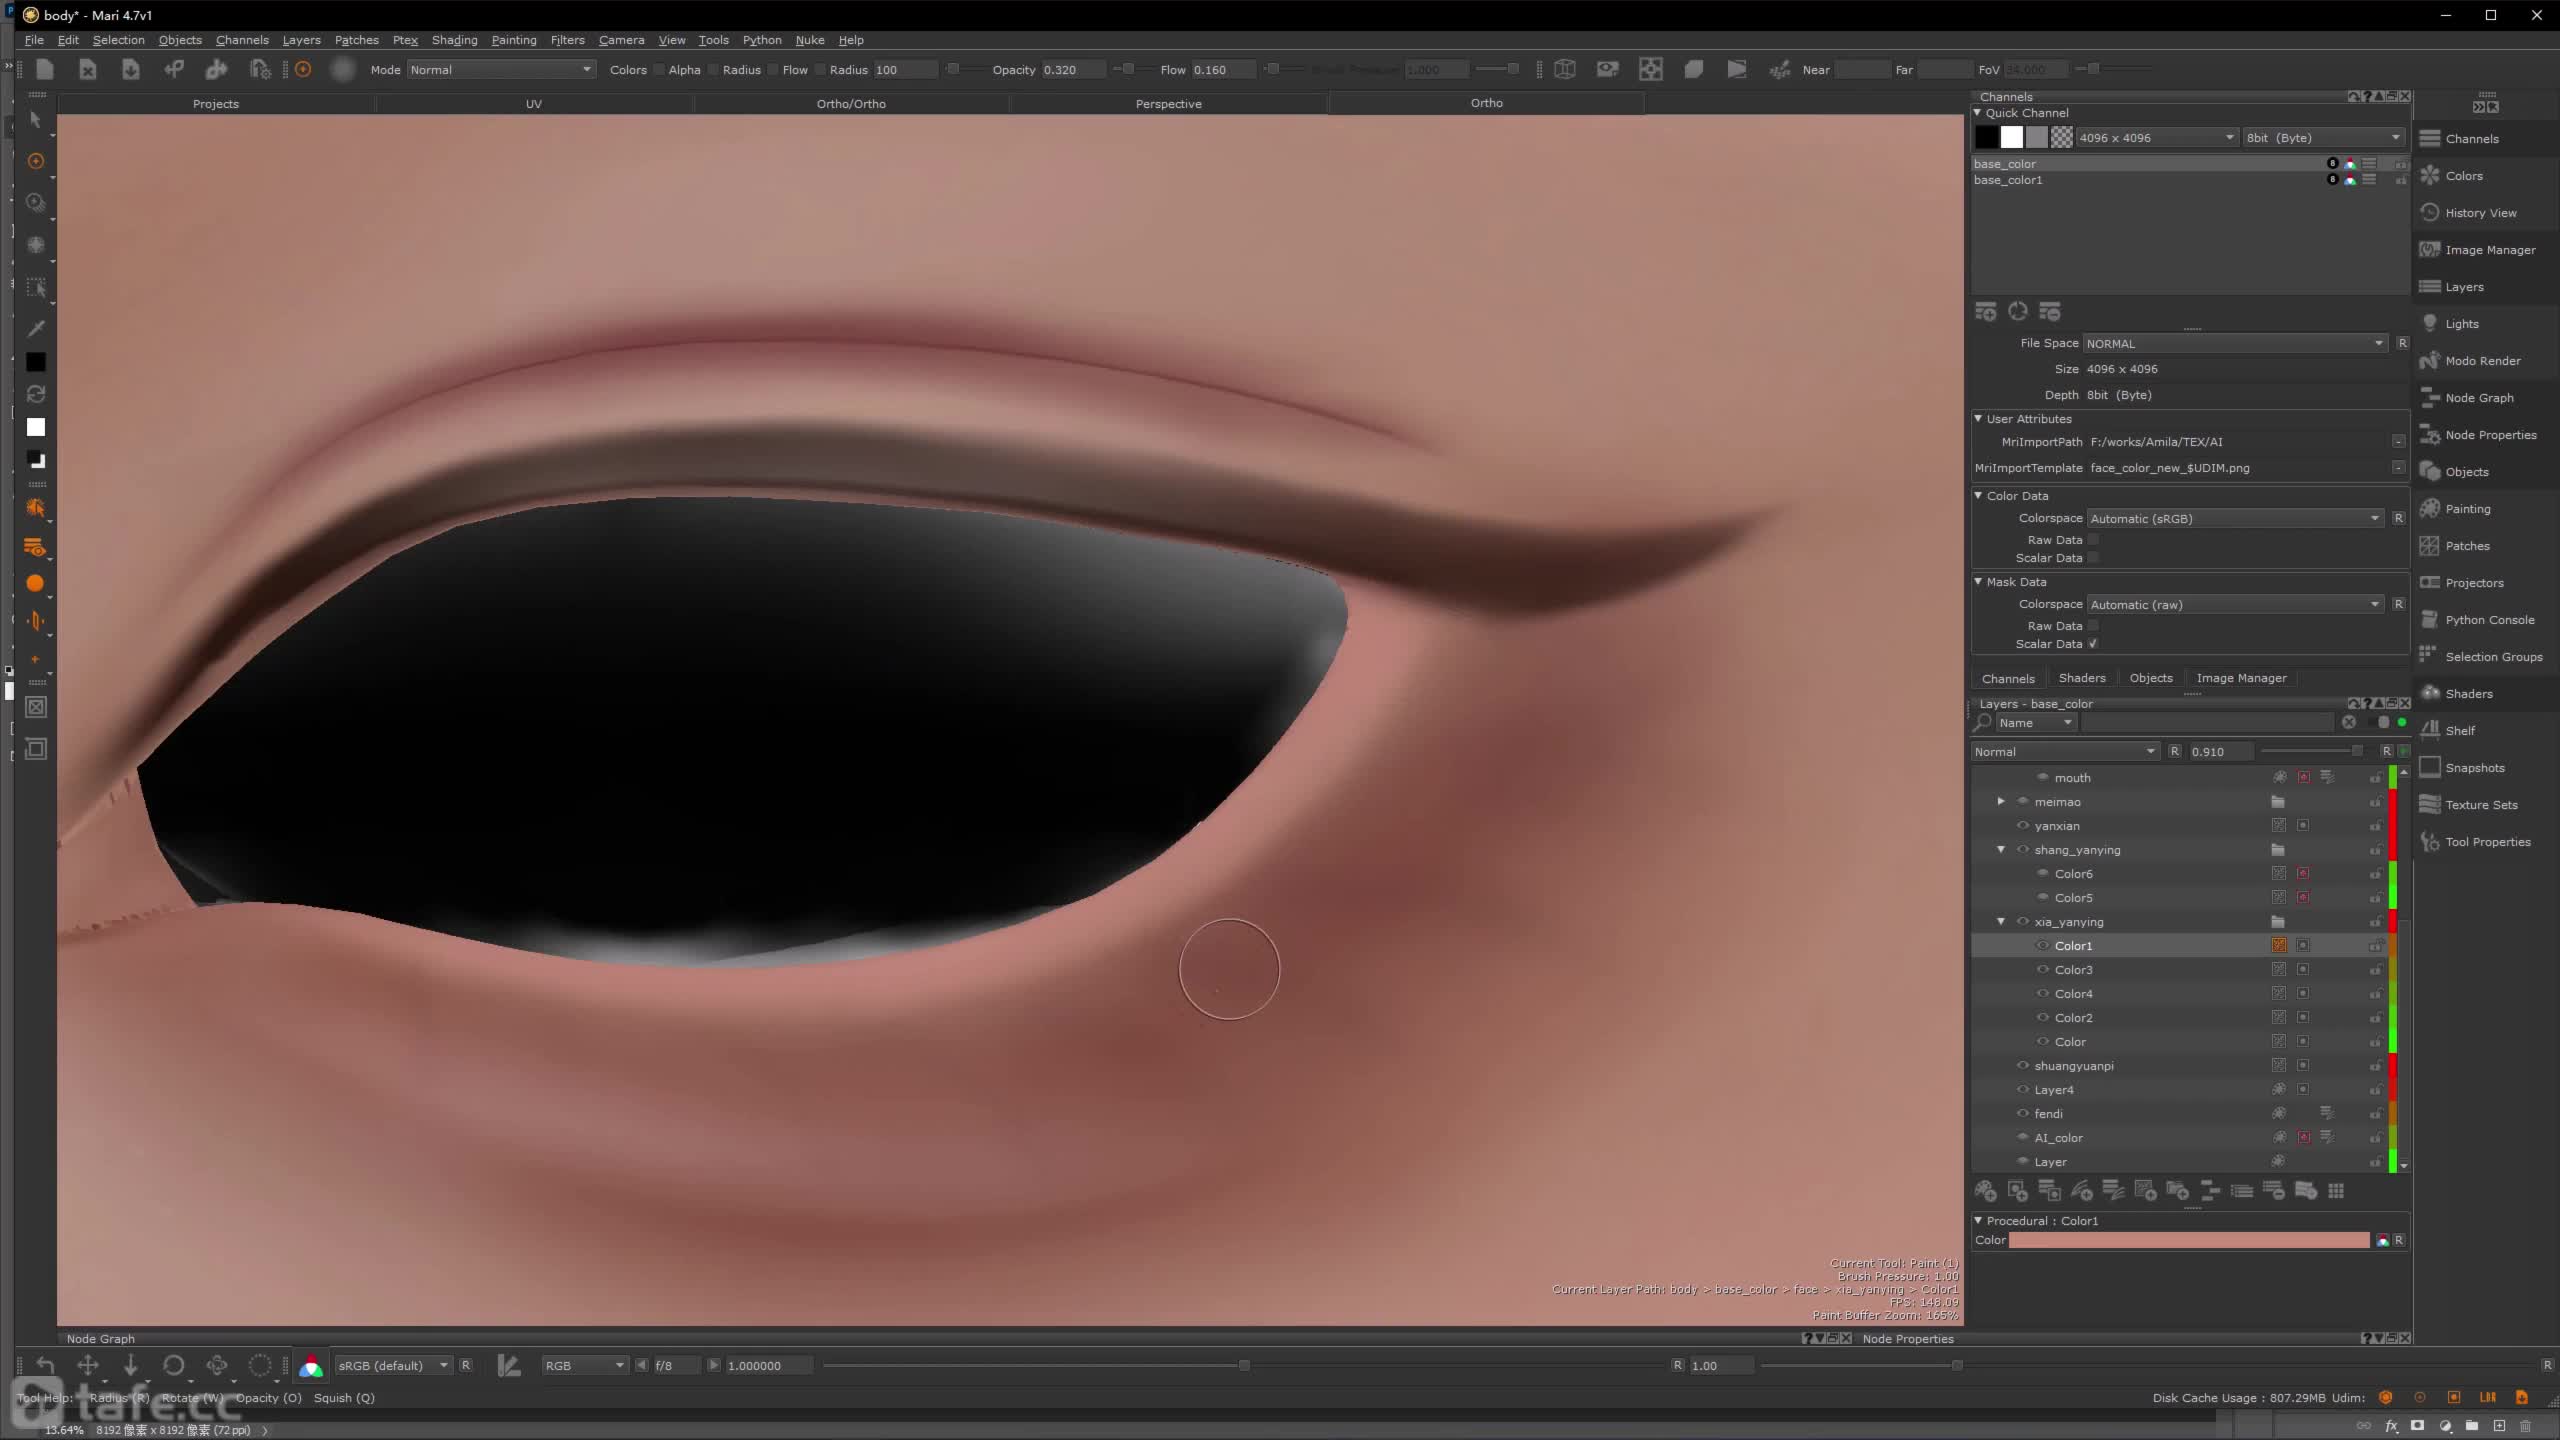Image resolution: width=2560 pixels, height=1440 pixels.
Task: Open Python Console from right sidebar
Action: 2490,620
